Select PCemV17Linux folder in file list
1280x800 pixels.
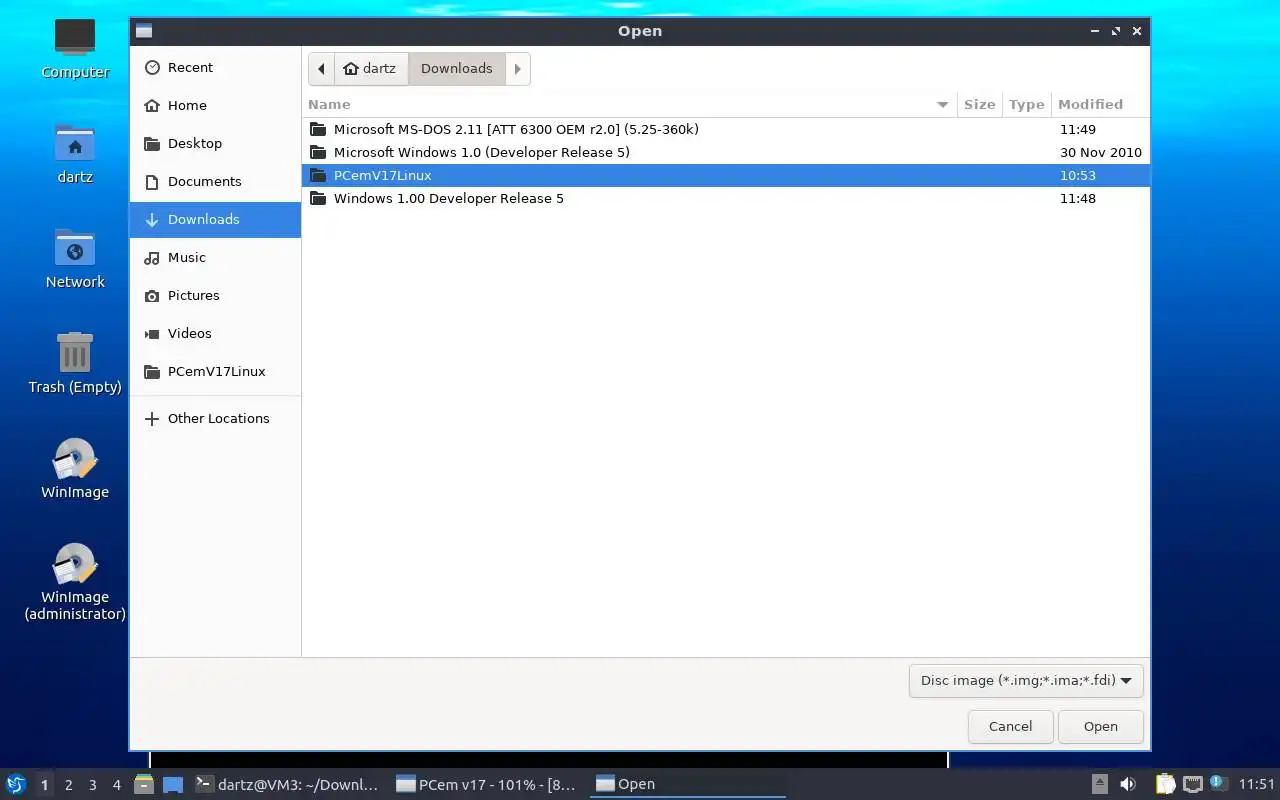(726, 175)
